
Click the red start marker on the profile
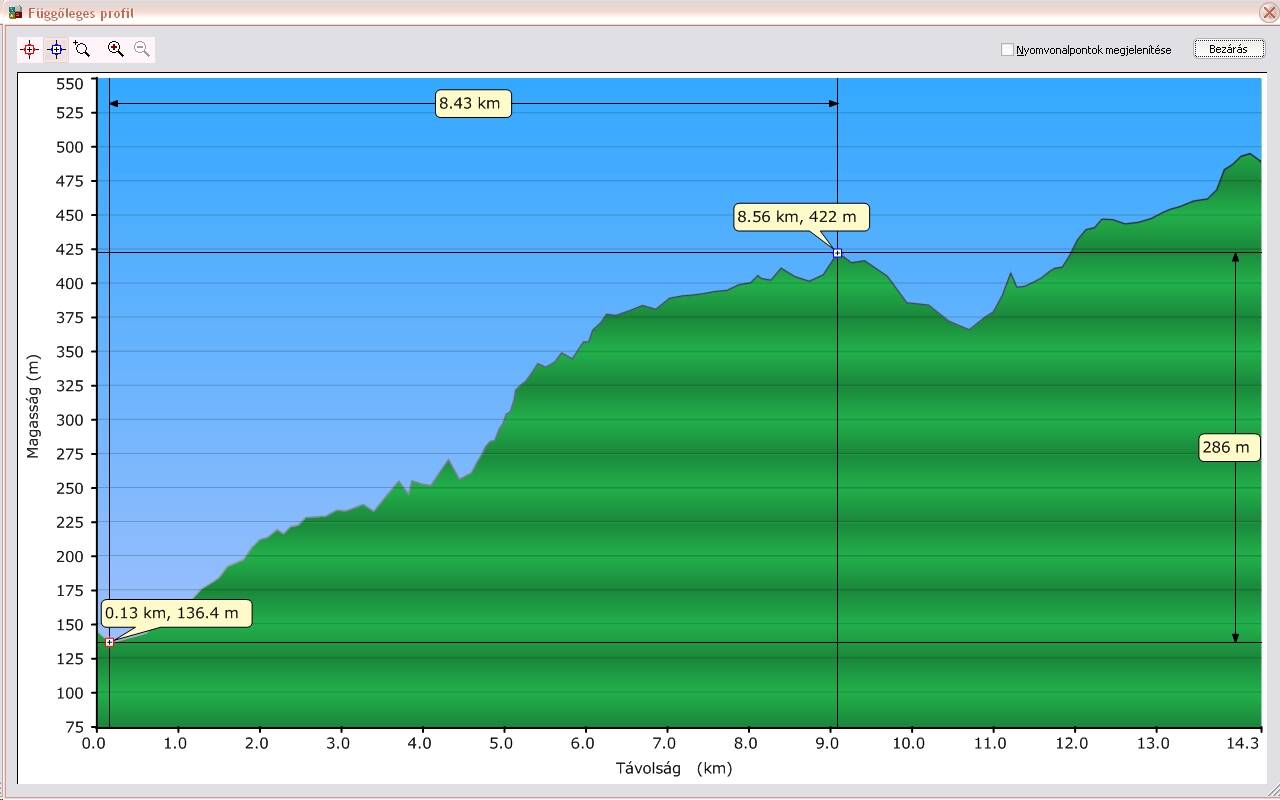[109, 642]
